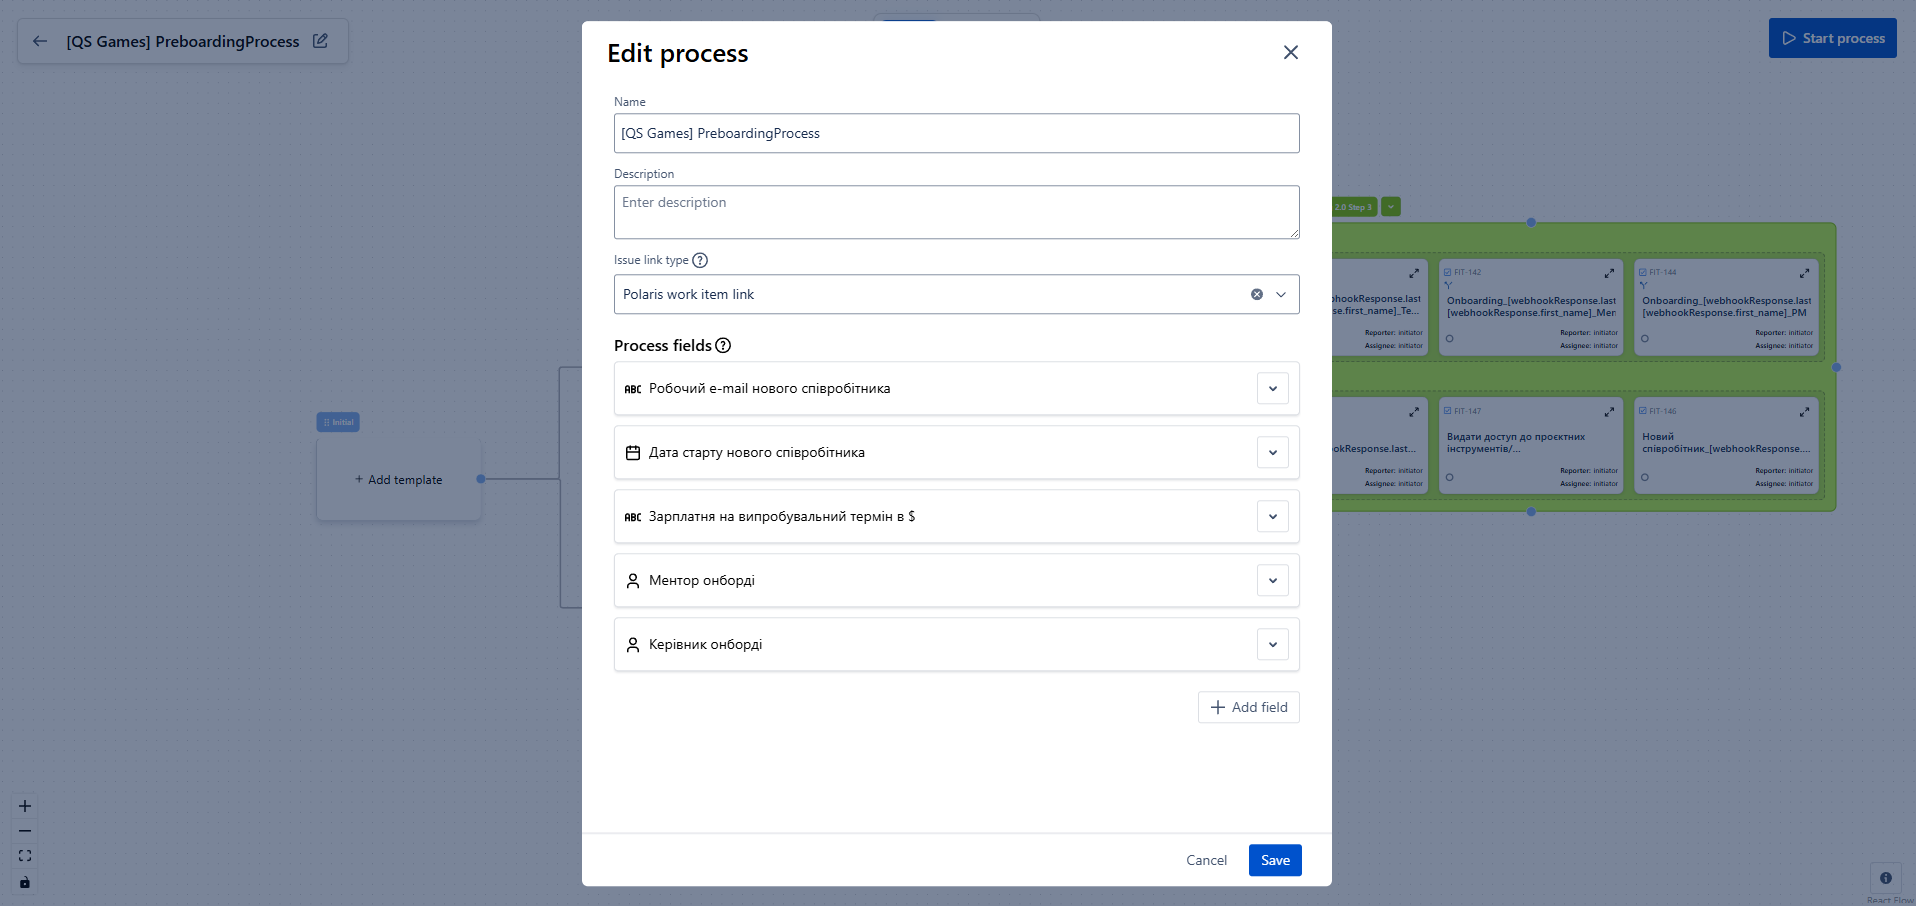Click the process Name input field
Image resolution: width=1916 pixels, height=906 pixels.
click(x=956, y=133)
